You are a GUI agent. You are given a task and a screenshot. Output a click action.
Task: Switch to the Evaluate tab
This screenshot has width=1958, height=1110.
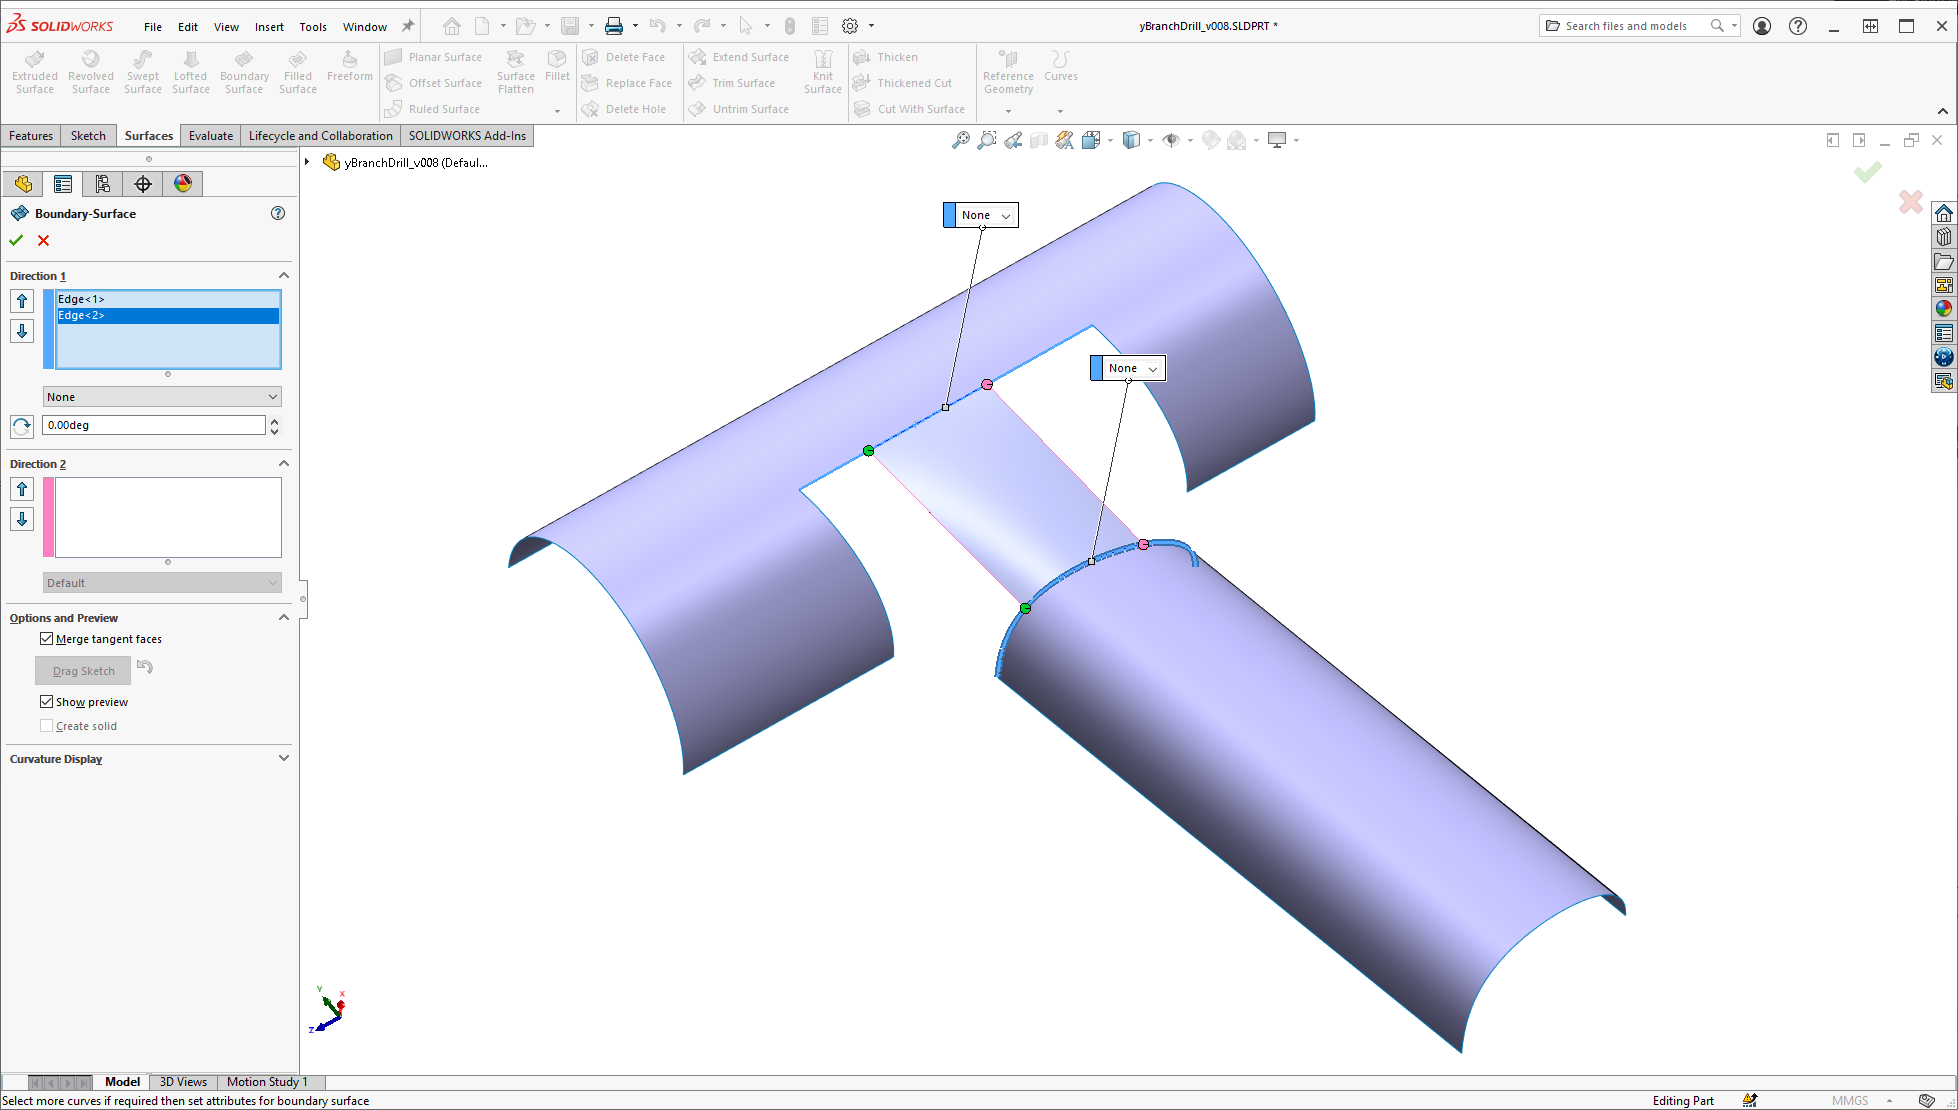click(210, 136)
